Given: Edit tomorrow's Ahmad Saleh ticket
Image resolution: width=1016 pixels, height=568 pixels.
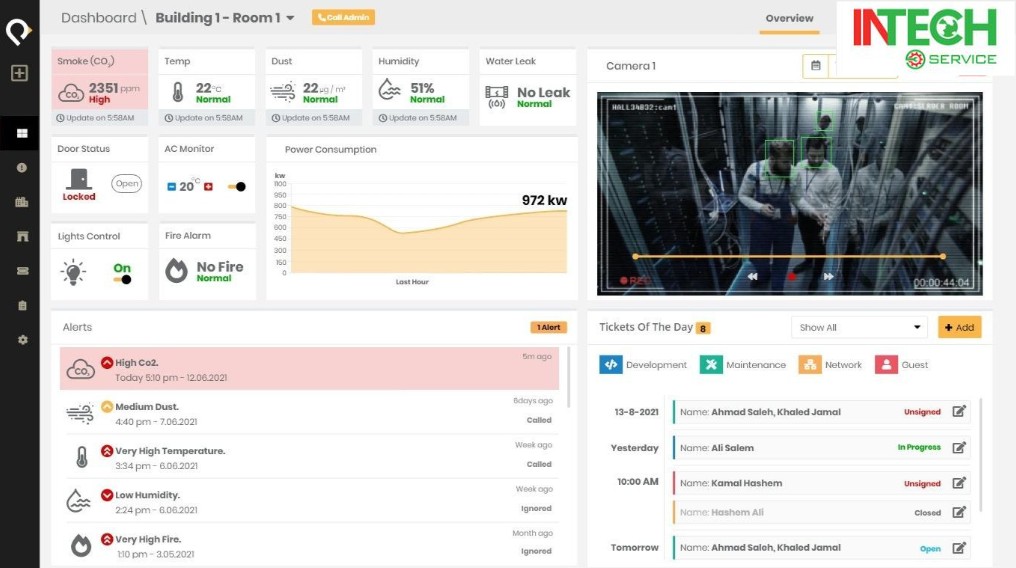Looking at the screenshot, I should tap(959, 548).
